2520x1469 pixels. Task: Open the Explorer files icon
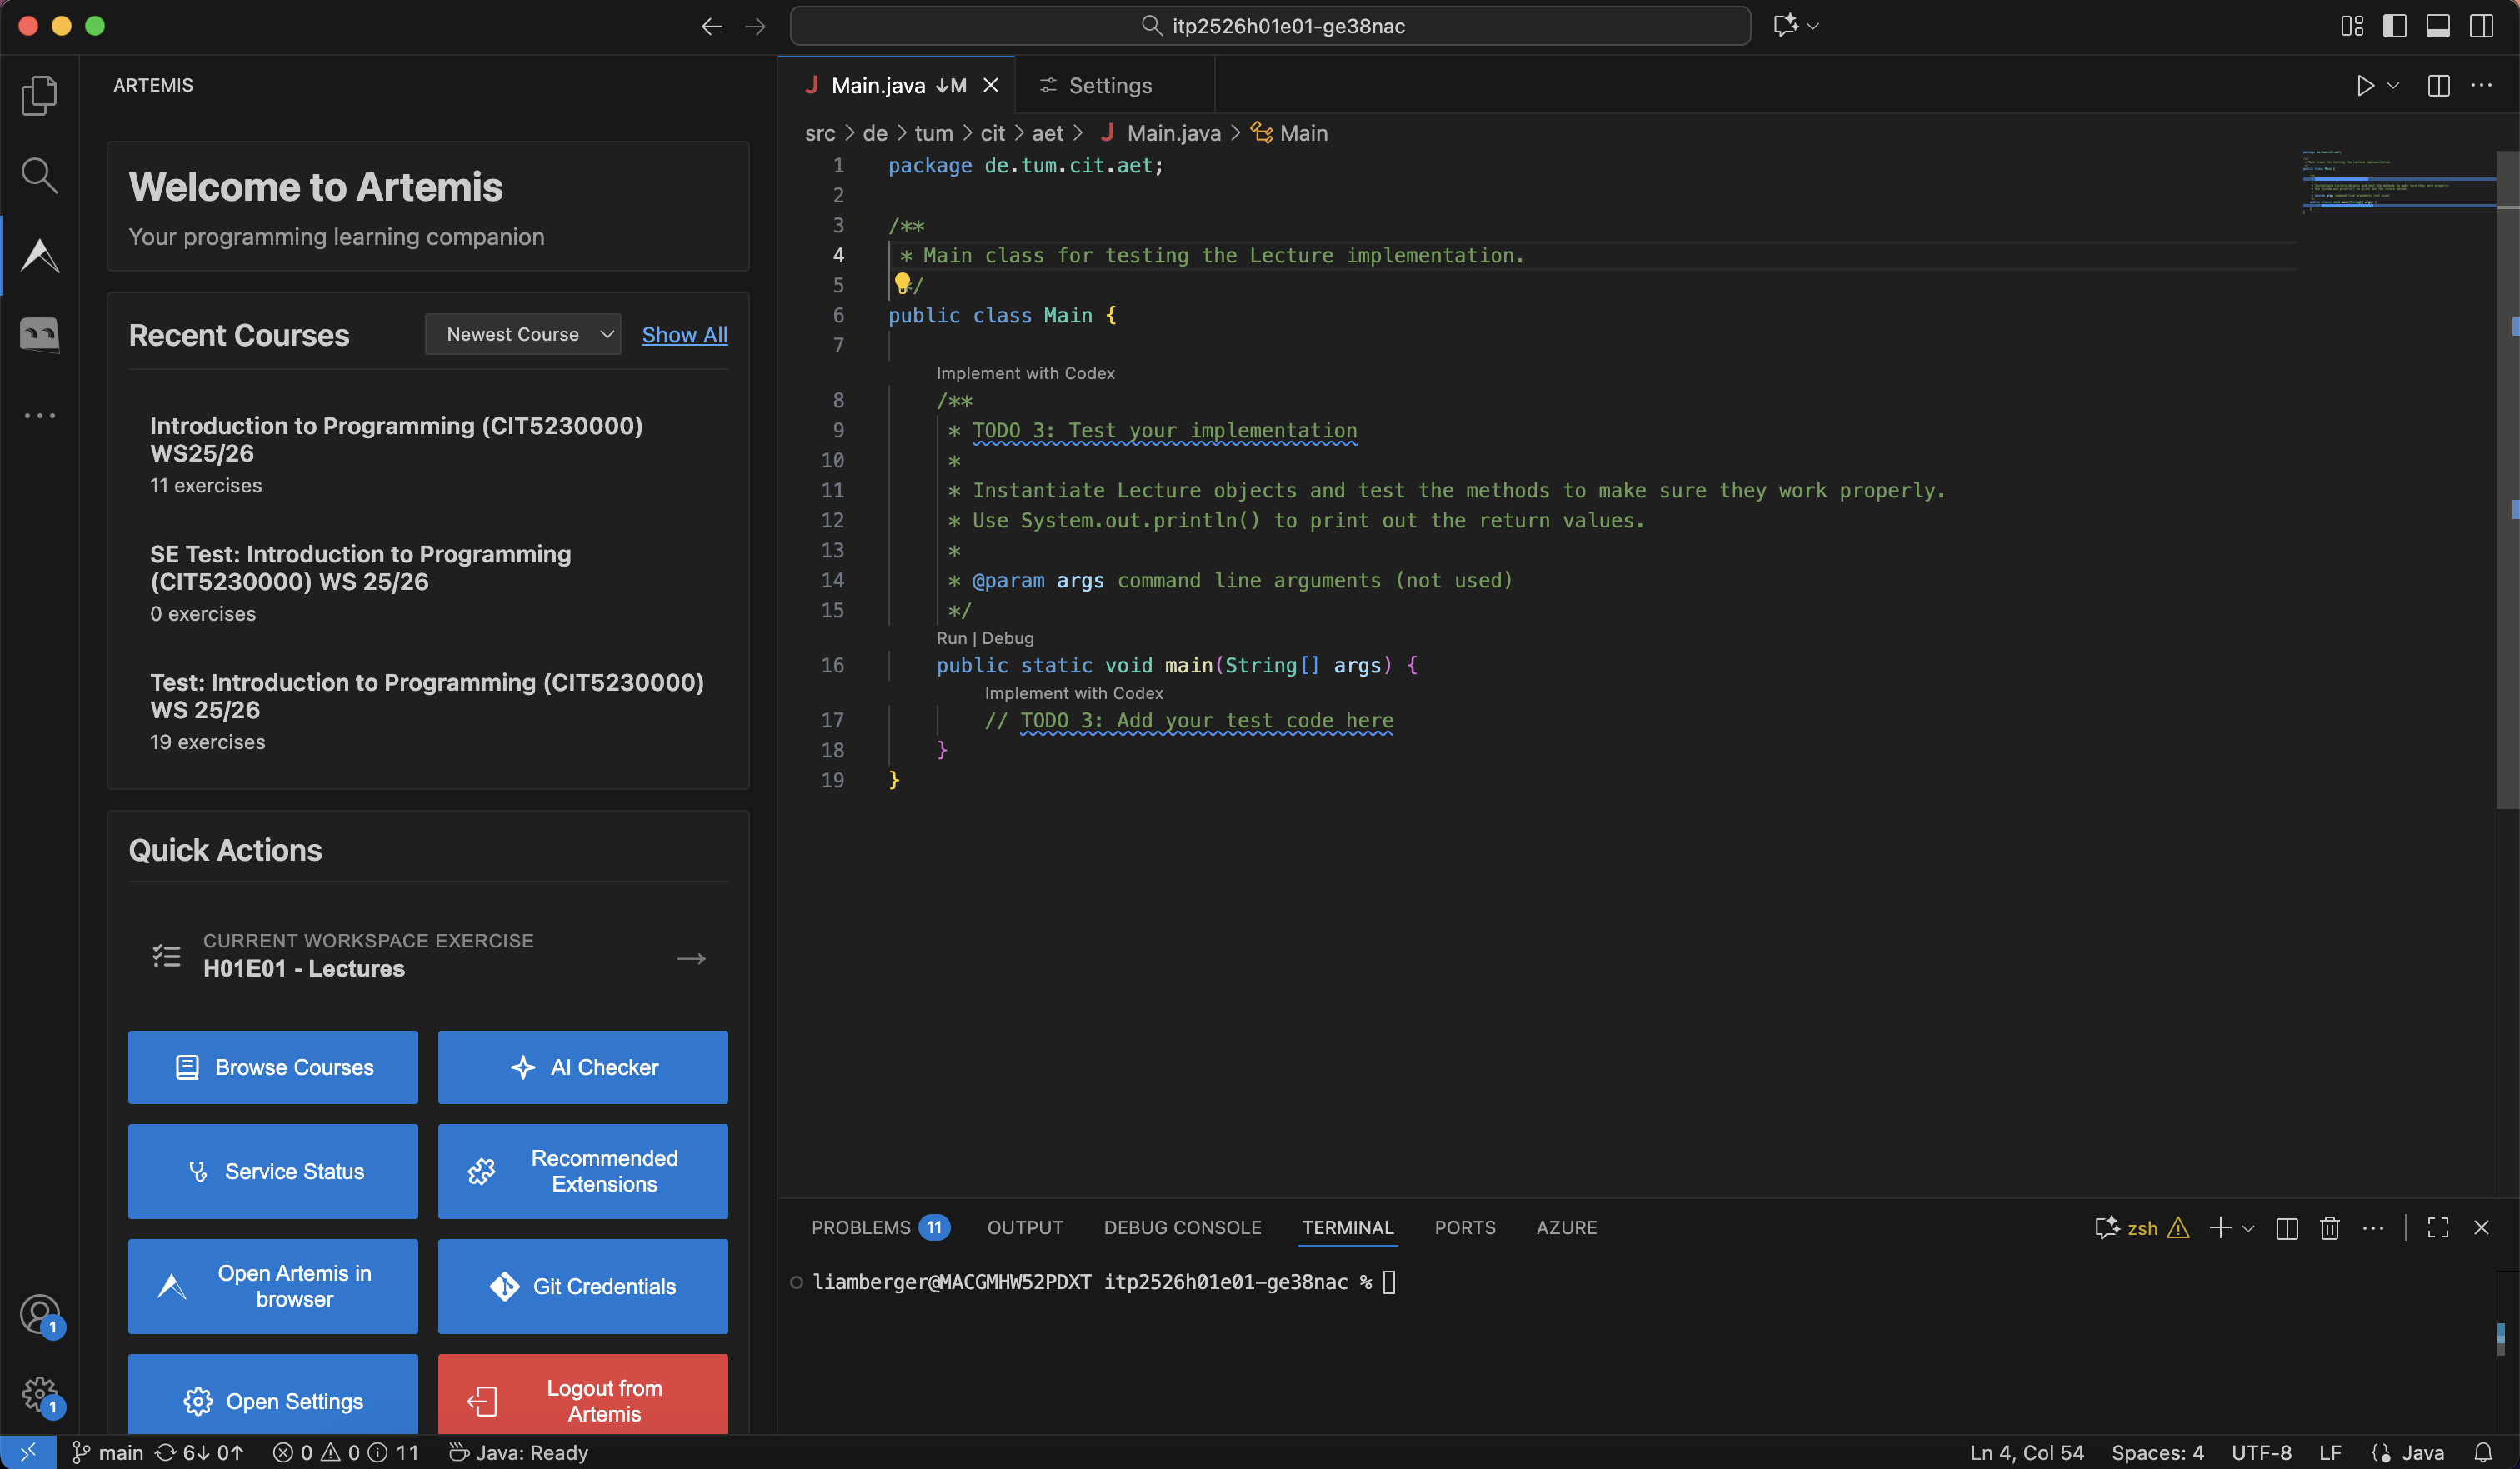(40, 96)
